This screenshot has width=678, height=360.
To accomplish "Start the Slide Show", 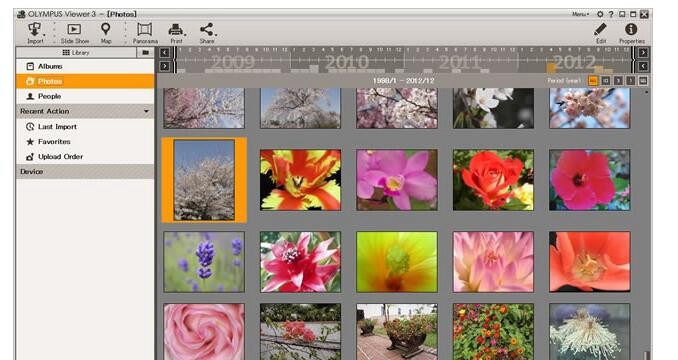I will 74,32.
